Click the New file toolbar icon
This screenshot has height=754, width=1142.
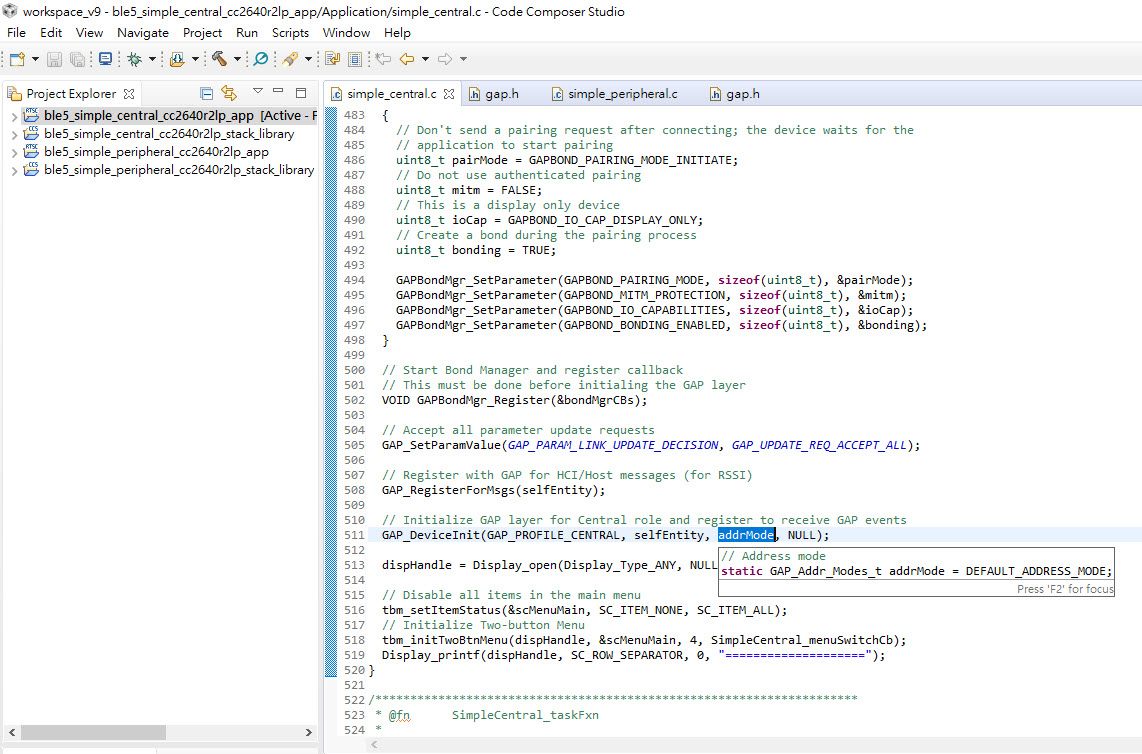click(17, 60)
